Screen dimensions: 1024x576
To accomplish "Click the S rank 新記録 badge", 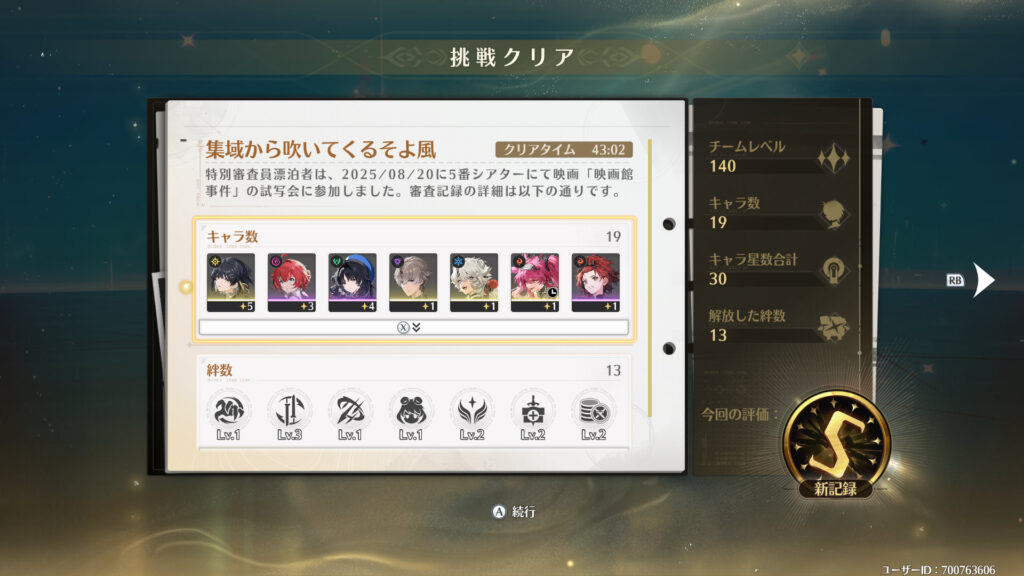I will 836,445.
